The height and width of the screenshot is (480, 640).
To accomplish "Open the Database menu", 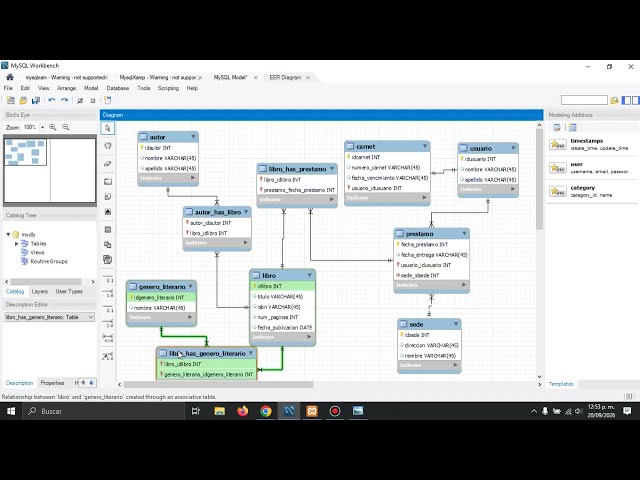I will click(118, 88).
